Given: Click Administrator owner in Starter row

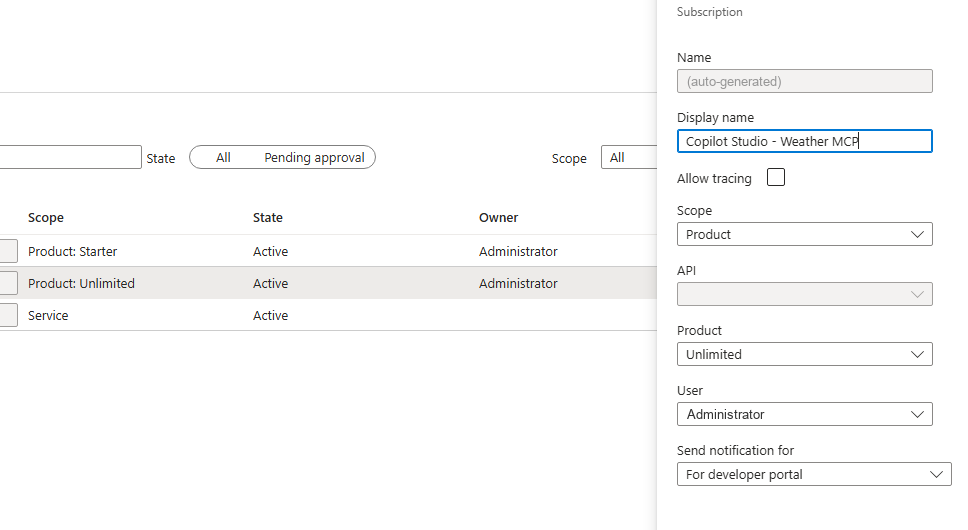Looking at the screenshot, I should [518, 252].
